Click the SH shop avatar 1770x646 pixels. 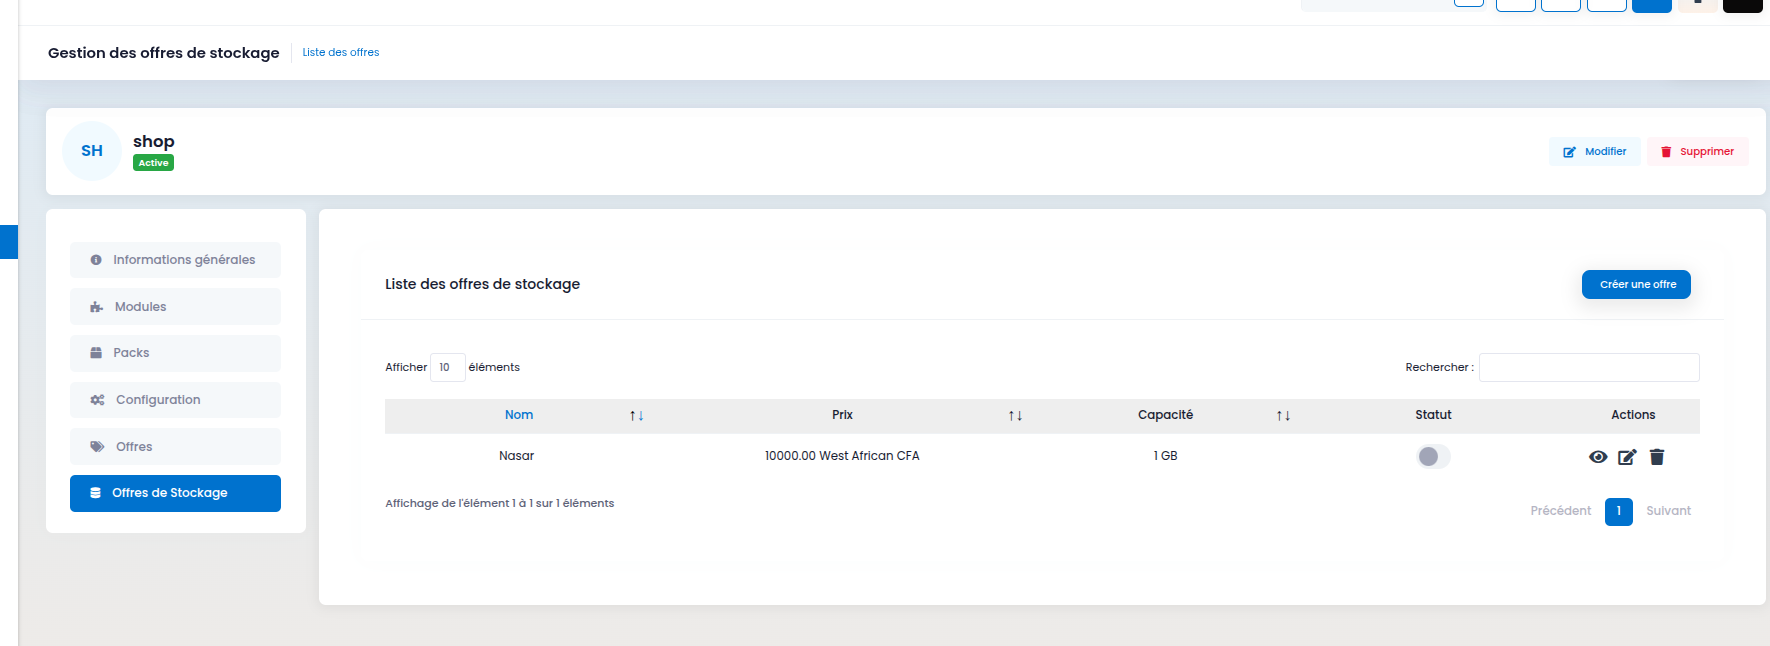pos(92,151)
